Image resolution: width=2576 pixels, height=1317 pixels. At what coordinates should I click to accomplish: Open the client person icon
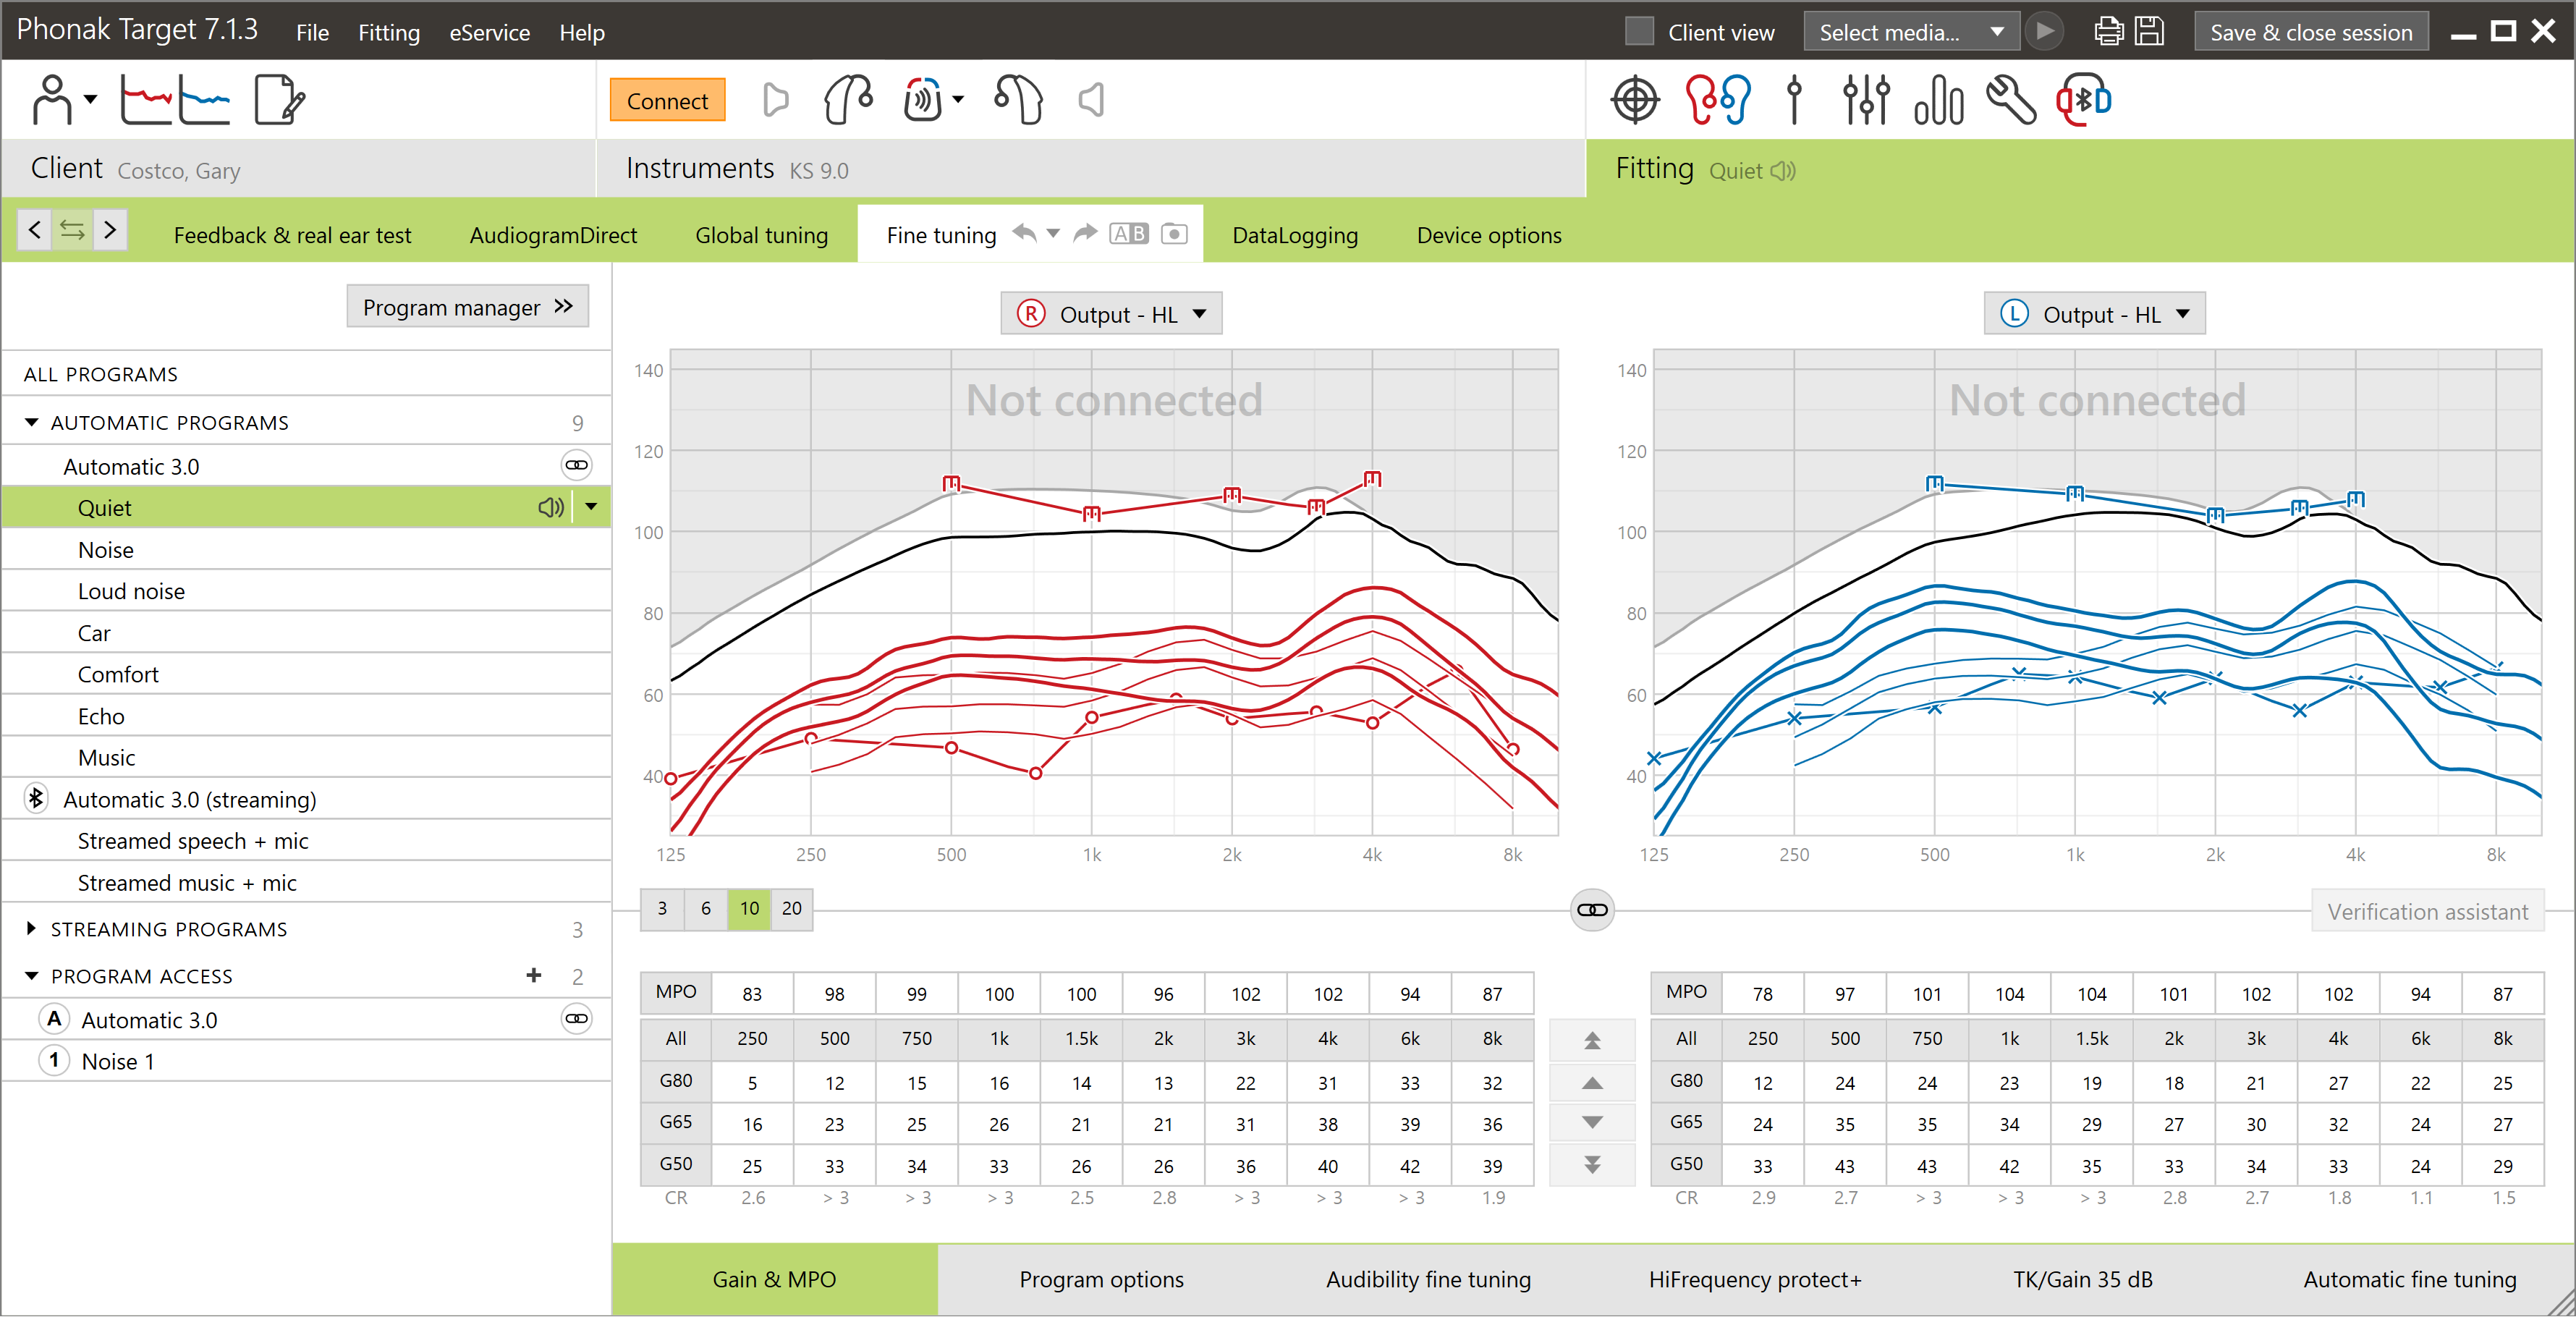(53, 100)
